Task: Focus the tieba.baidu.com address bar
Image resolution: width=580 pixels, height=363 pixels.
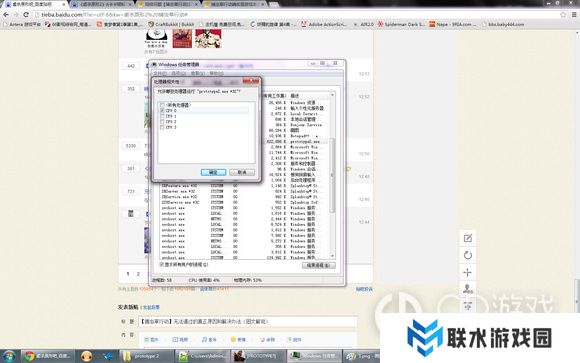Action: [x=296, y=15]
